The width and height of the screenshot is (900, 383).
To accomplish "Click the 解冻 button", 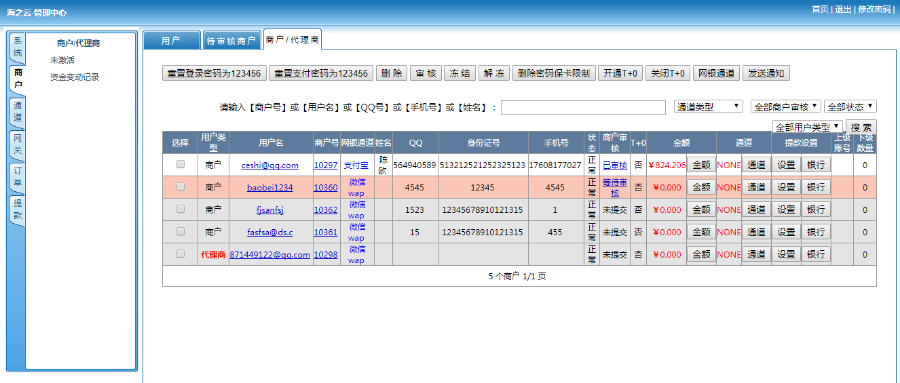I will point(494,73).
